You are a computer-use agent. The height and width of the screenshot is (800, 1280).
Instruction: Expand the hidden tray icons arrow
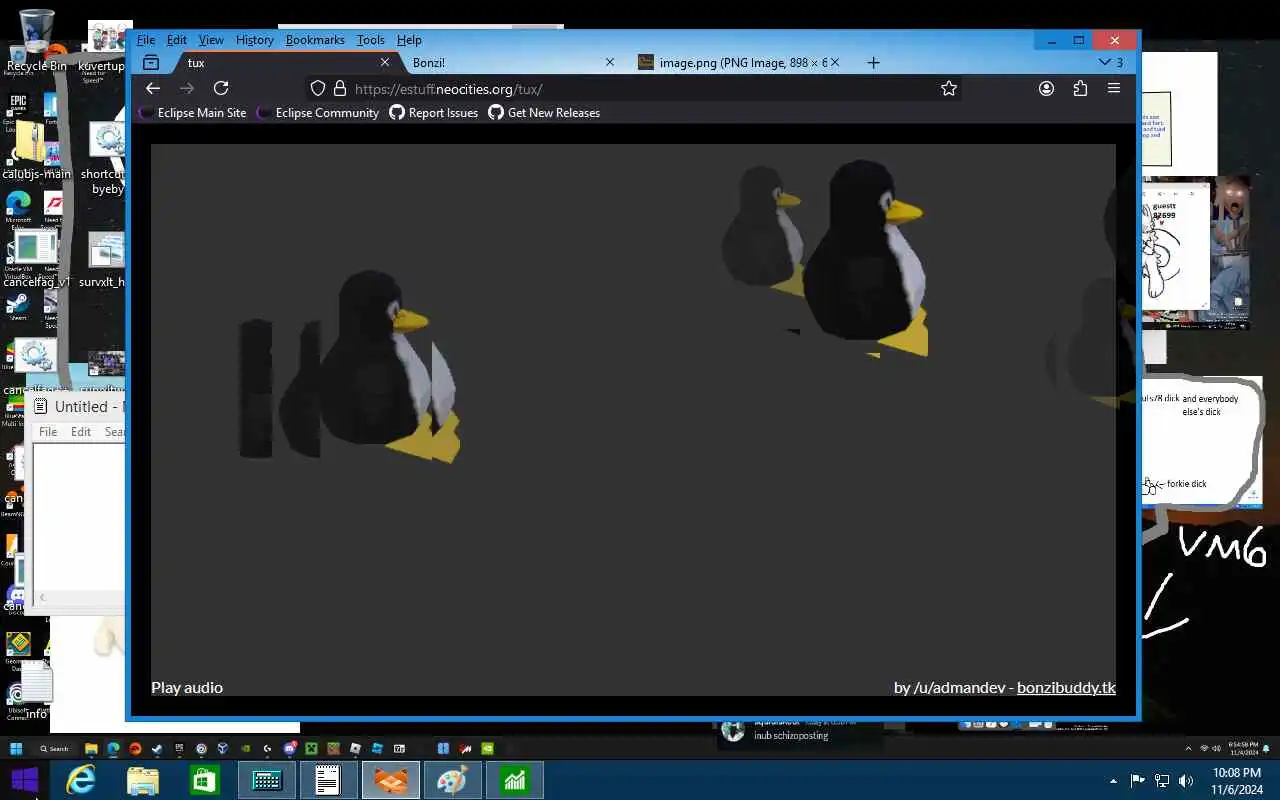(x=1113, y=781)
